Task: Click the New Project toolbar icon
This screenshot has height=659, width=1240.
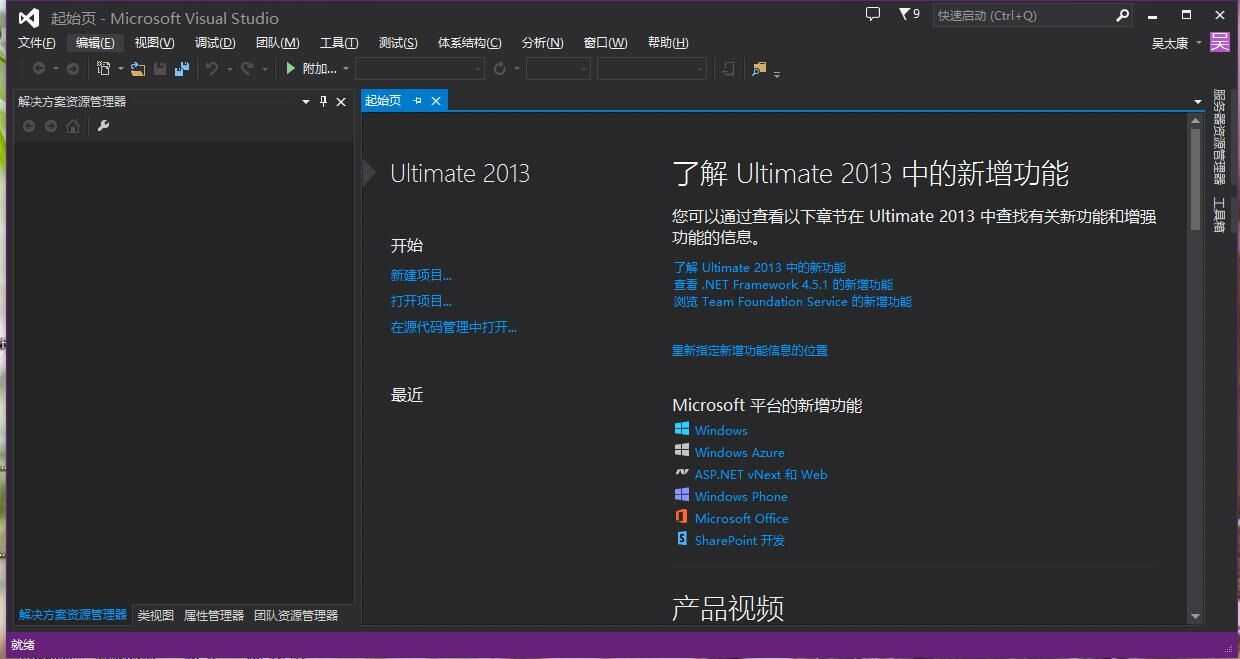Action: (103, 69)
